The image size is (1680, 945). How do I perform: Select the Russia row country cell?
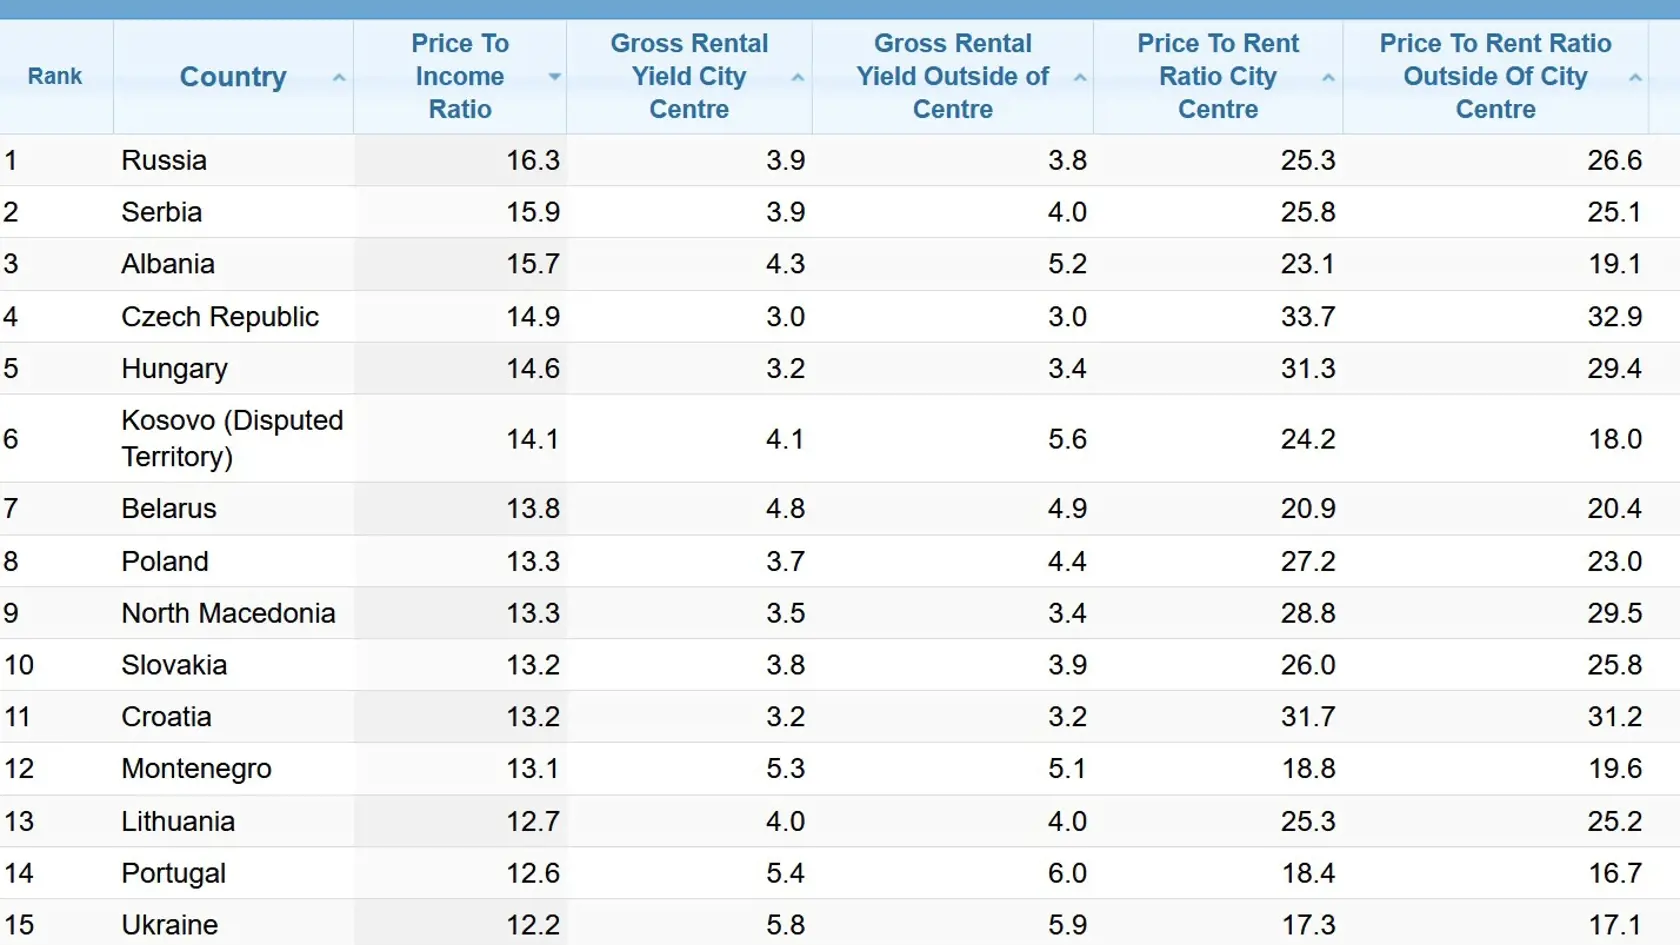[x=234, y=160]
